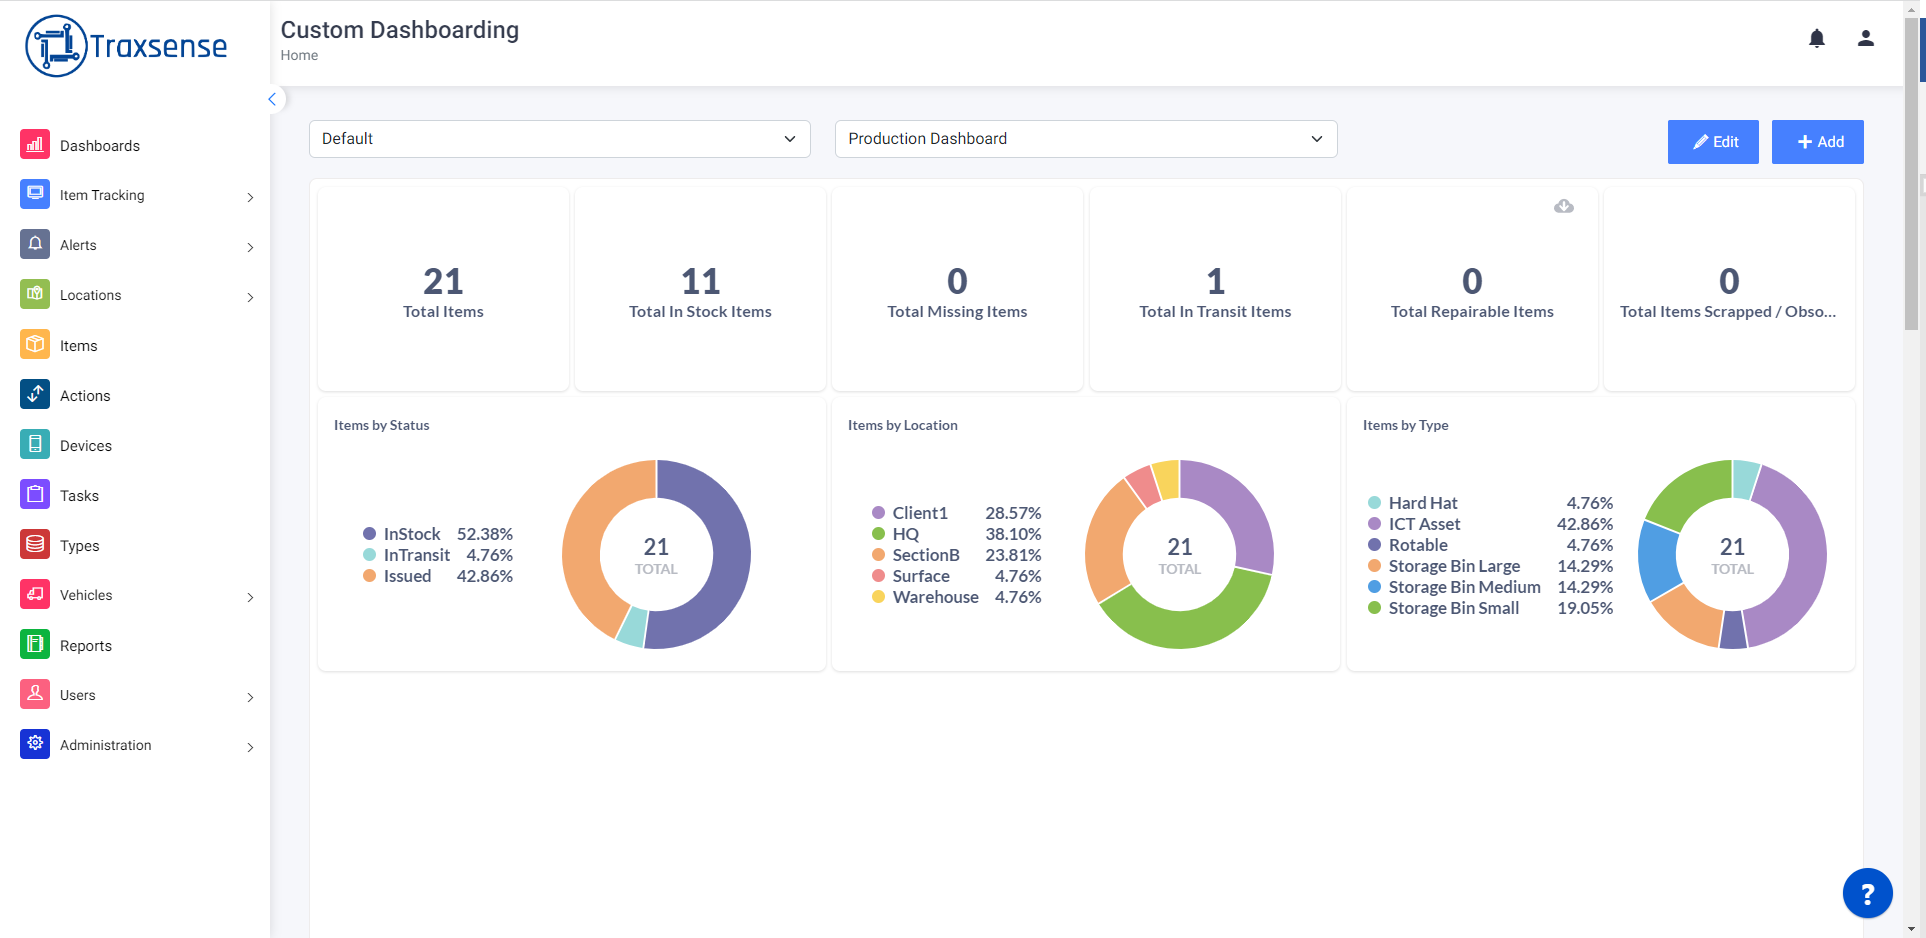1926x938 pixels.
Task: Click the Types database icon
Action: (x=35, y=545)
